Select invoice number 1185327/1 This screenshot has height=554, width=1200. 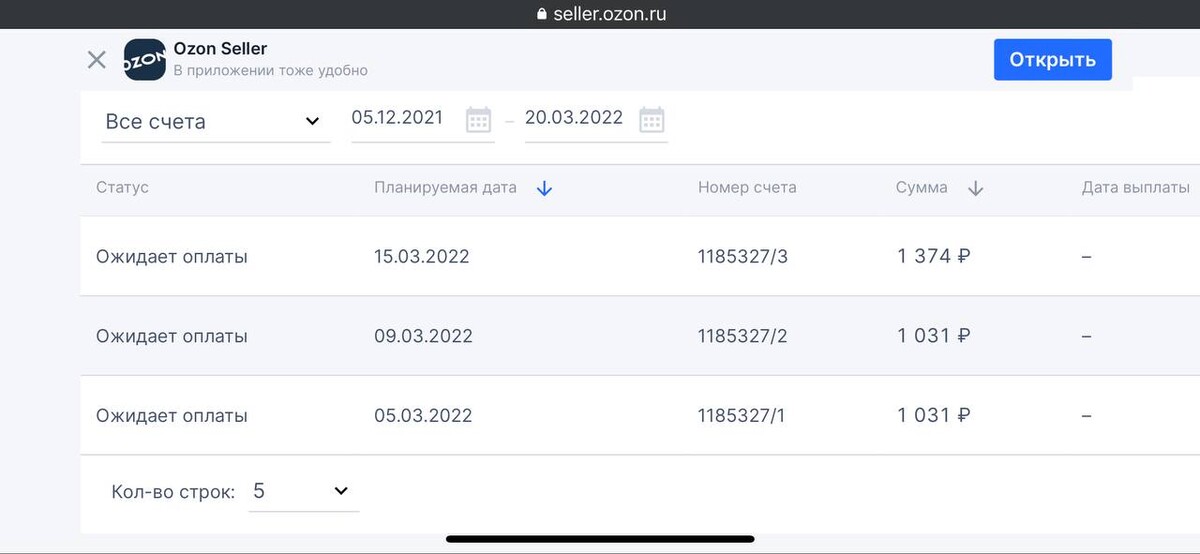click(x=741, y=415)
